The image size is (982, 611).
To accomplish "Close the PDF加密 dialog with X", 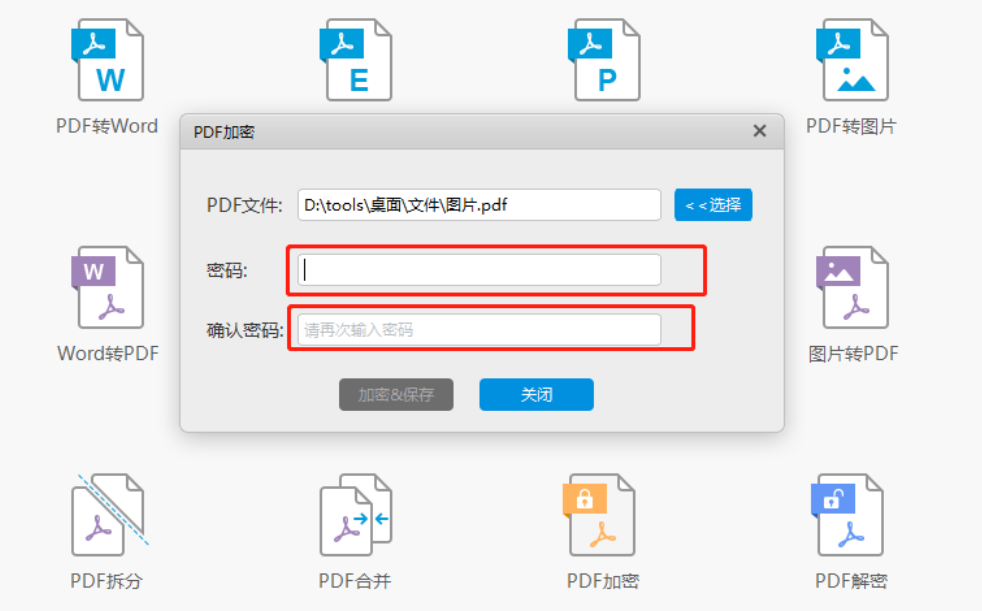I will tap(760, 131).
